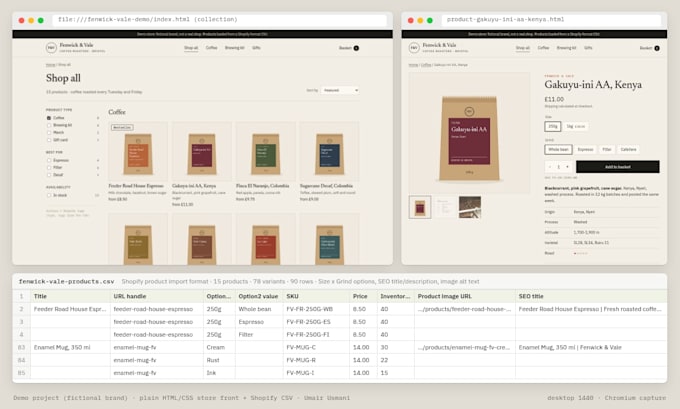Click Coffee breadcrumb in product window
This screenshot has width=680, height=409.
click(x=426, y=65)
